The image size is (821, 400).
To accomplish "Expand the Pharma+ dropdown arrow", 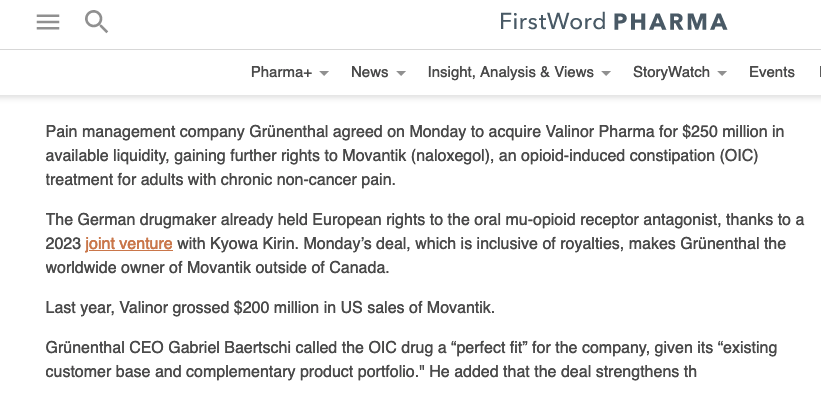I will (x=324, y=73).
